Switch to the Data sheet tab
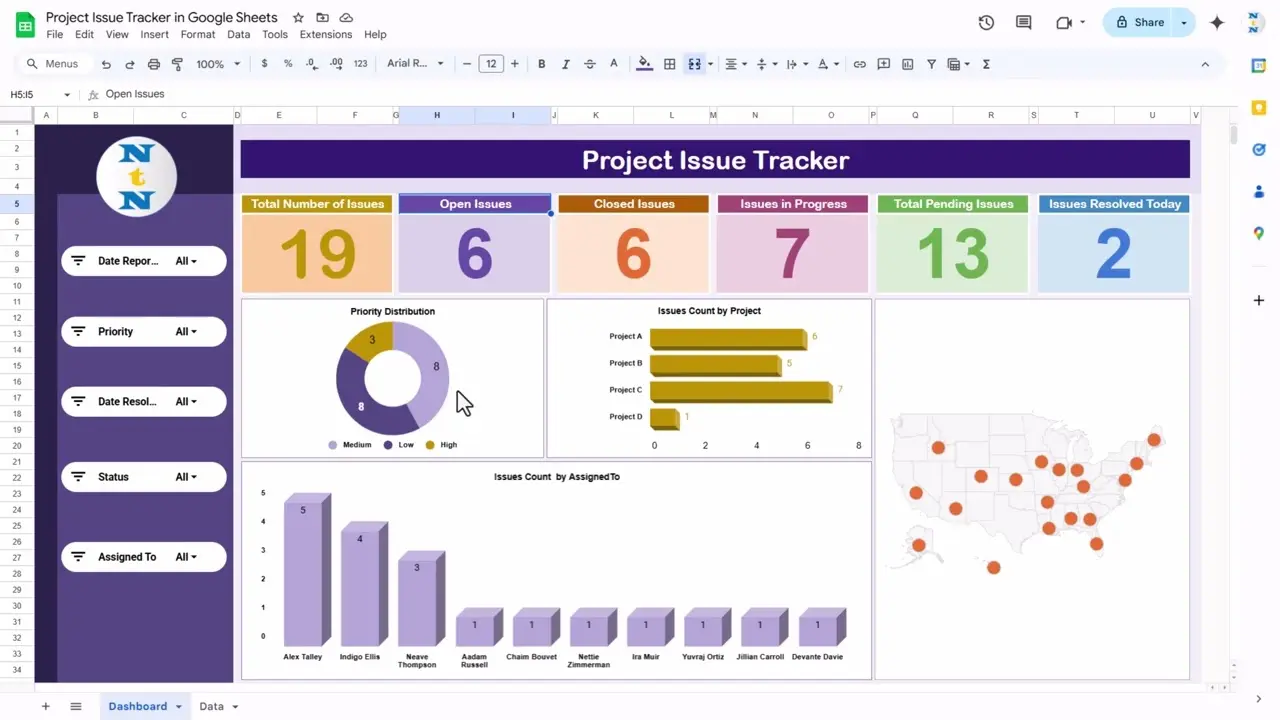The width and height of the screenshot is (1280, 720). click(x=211, y=706)
